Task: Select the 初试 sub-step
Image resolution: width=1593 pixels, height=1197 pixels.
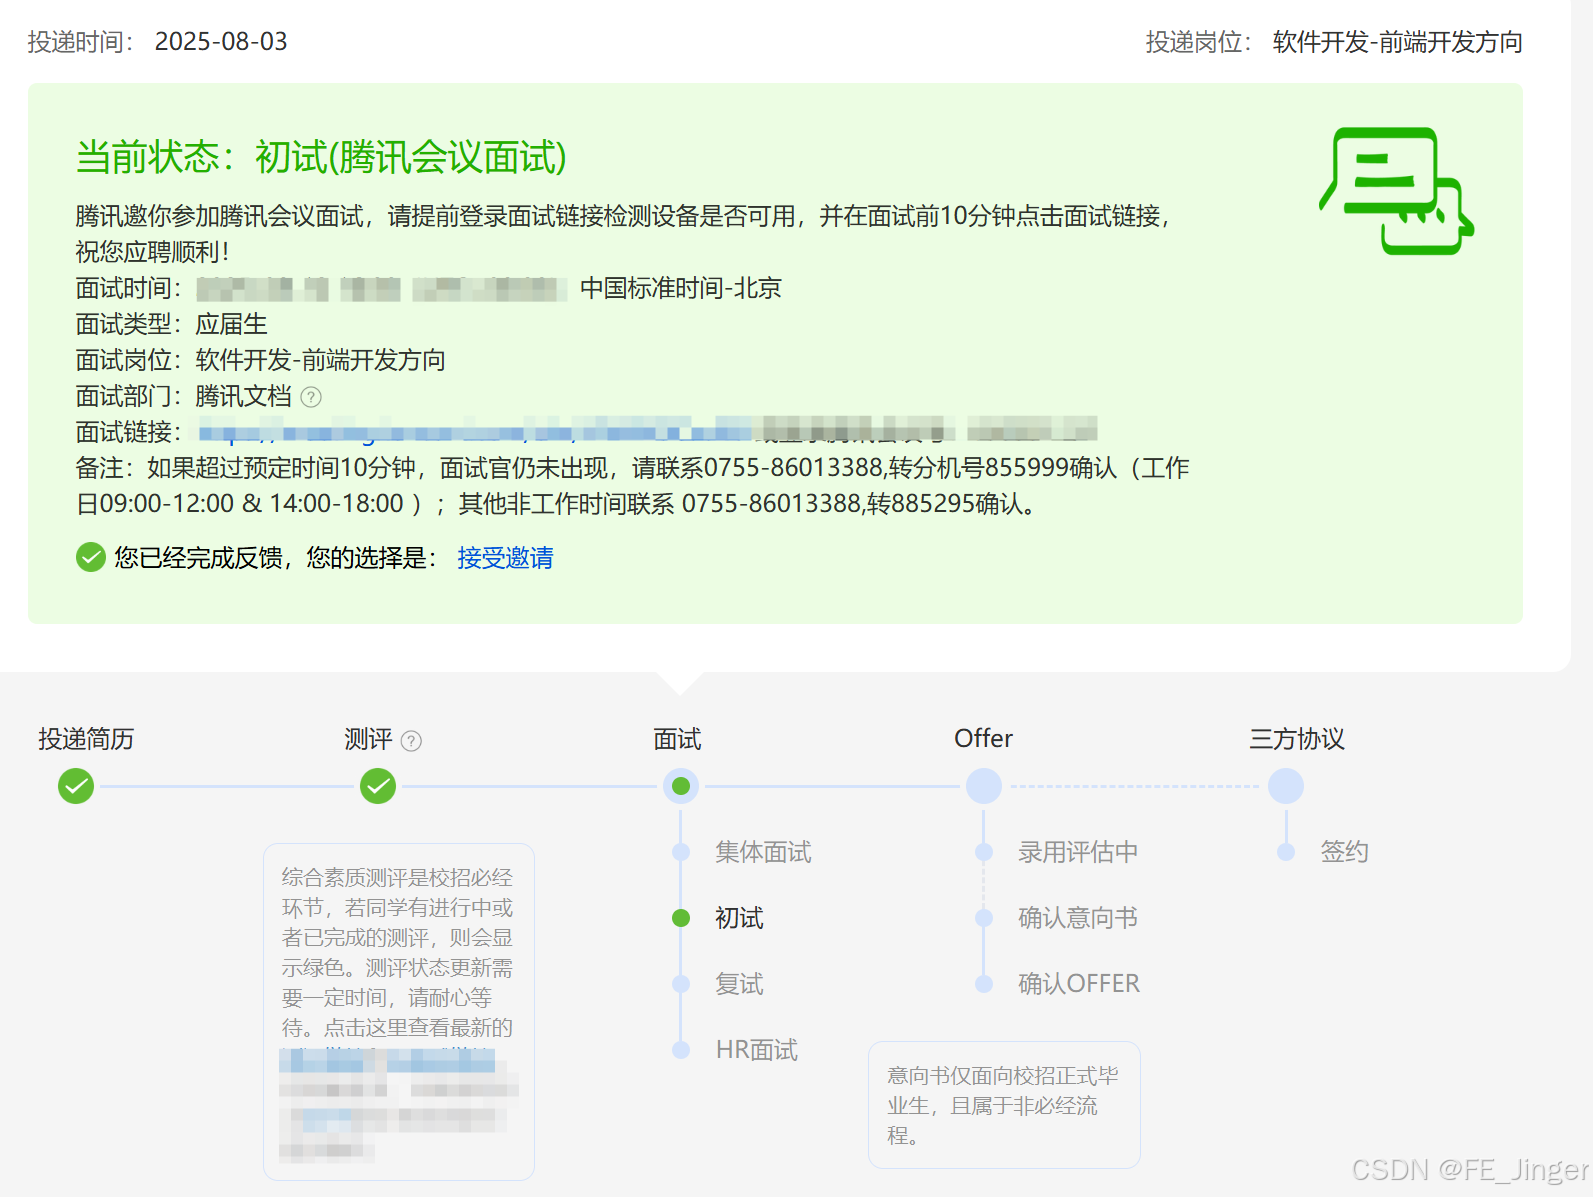Action: pyautogui.click(x=739, y=918)
